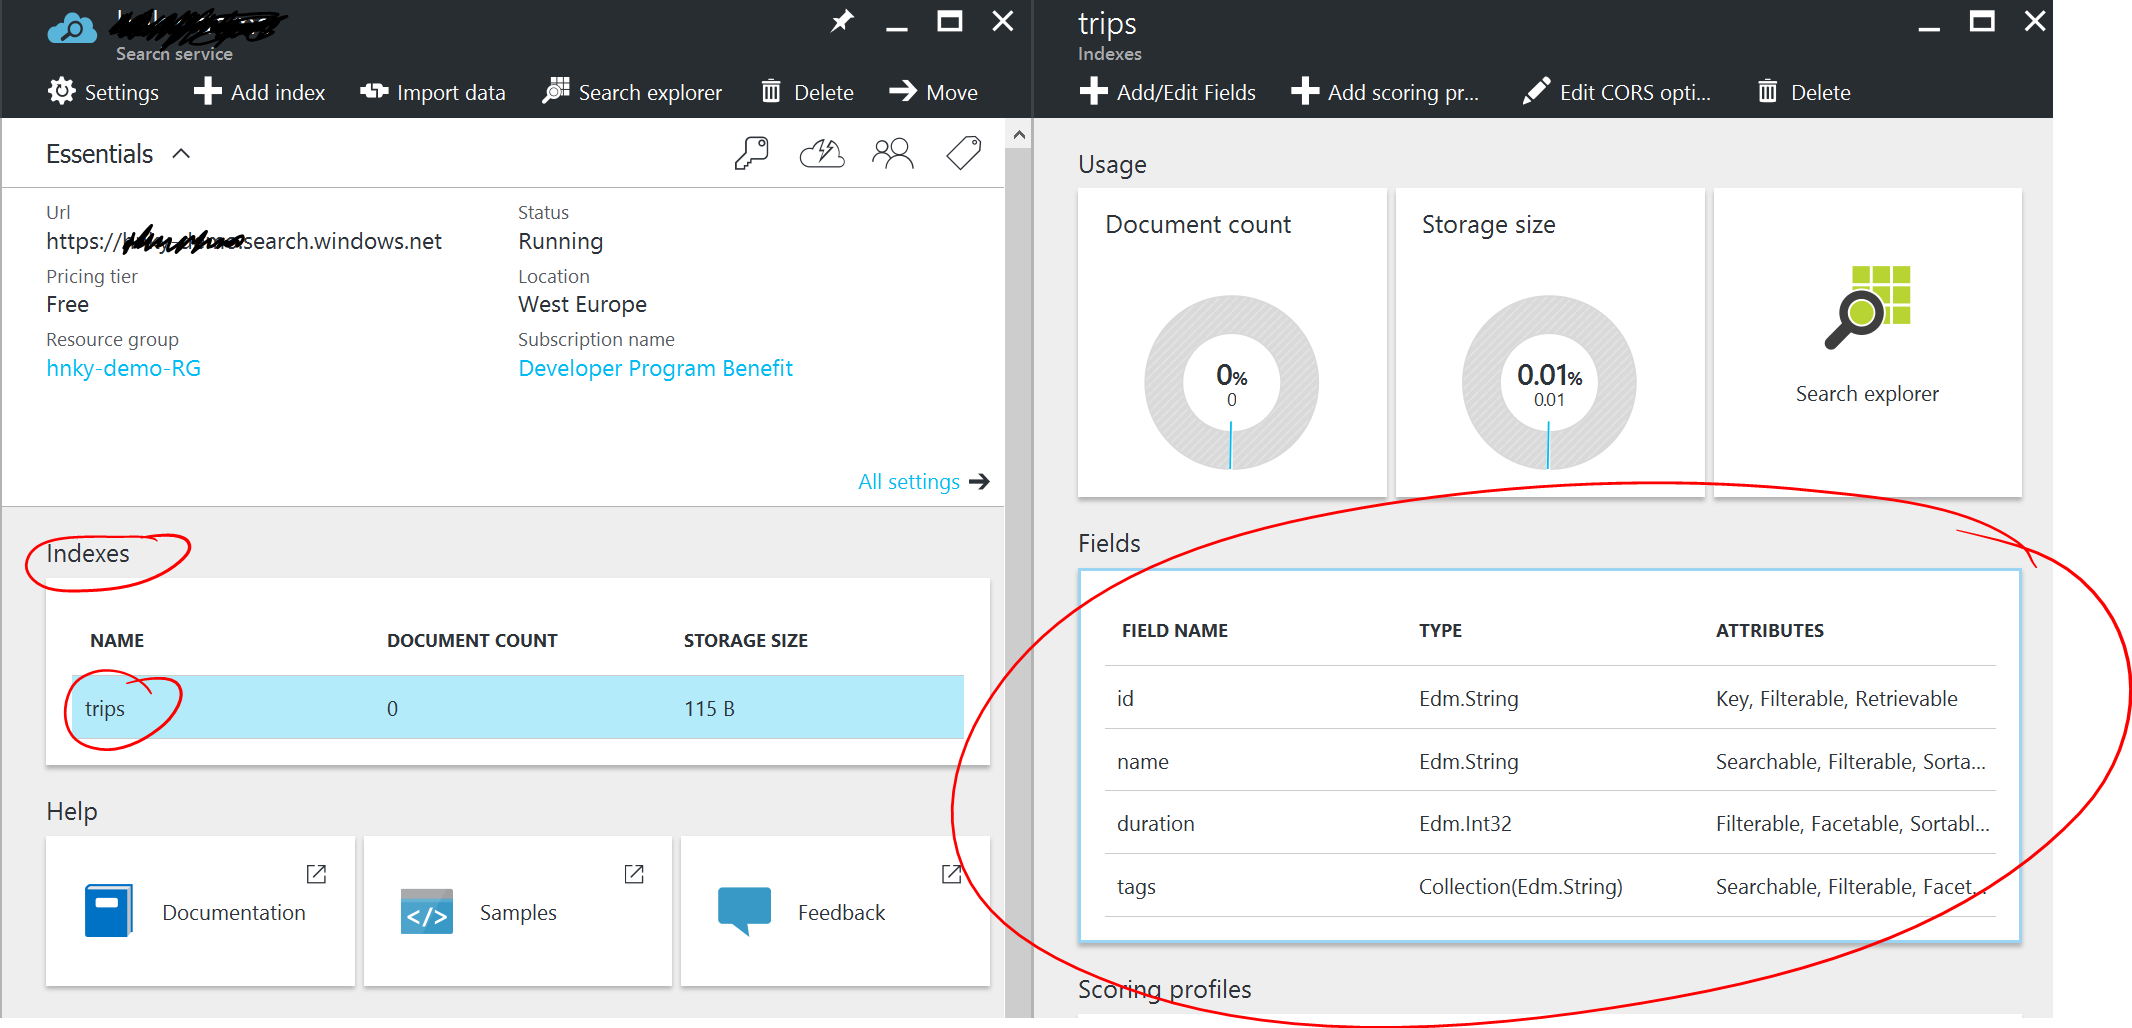
Task: Click the Status Running value
Action: [560, 241]
